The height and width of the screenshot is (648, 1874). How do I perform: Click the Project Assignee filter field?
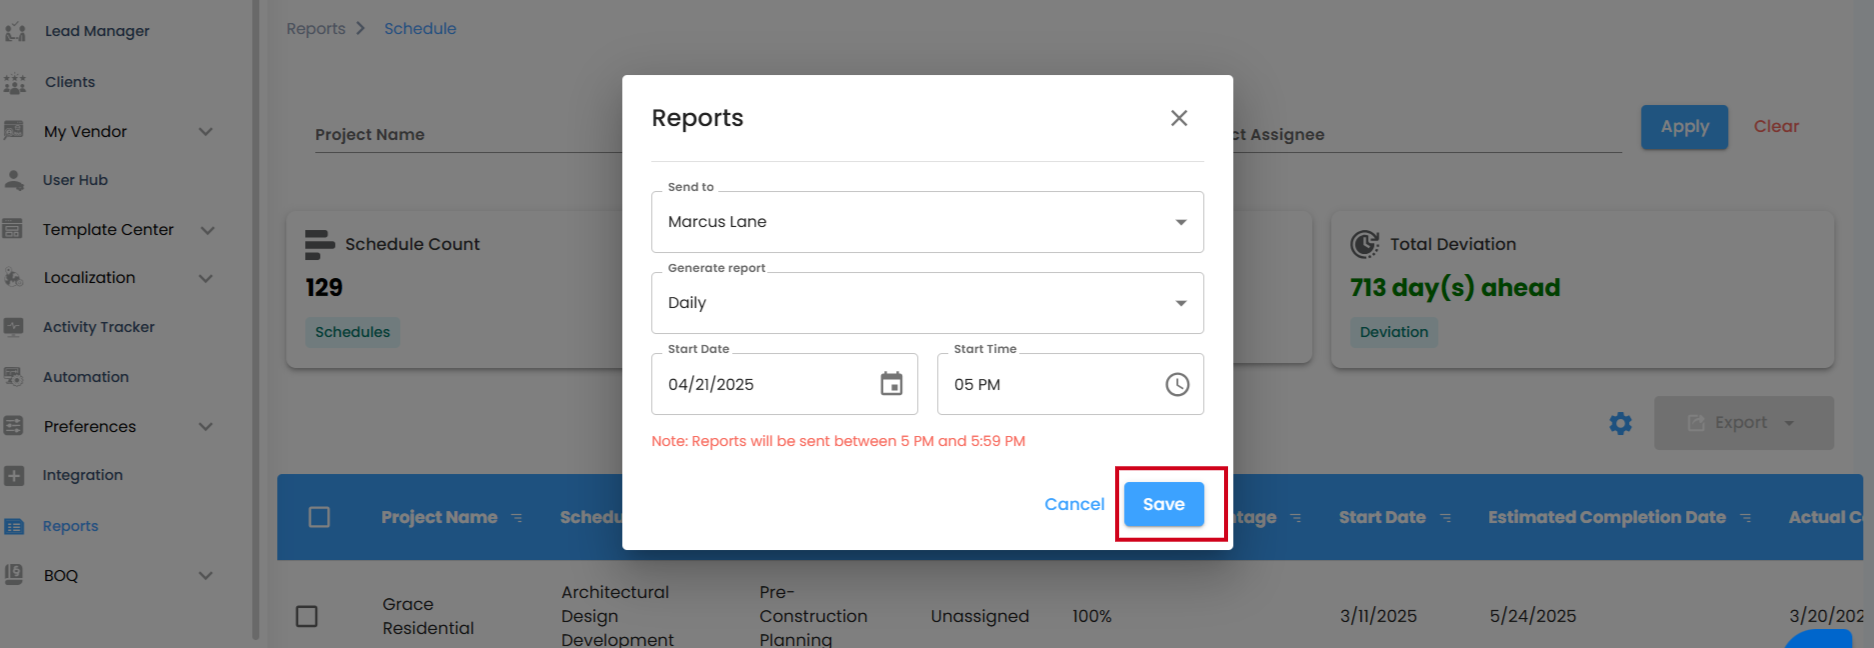point(1427,135)
